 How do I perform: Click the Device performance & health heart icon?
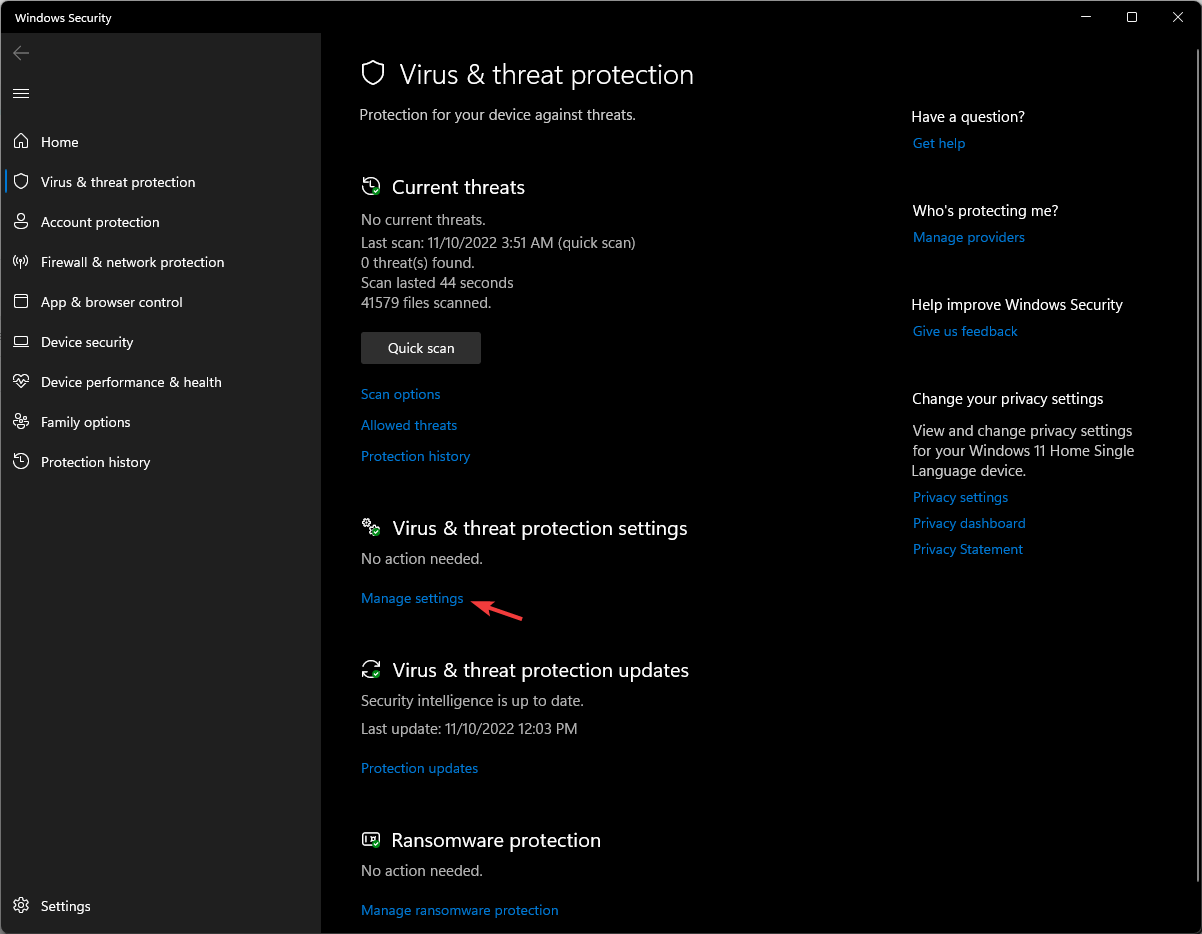tap(21, 382)
